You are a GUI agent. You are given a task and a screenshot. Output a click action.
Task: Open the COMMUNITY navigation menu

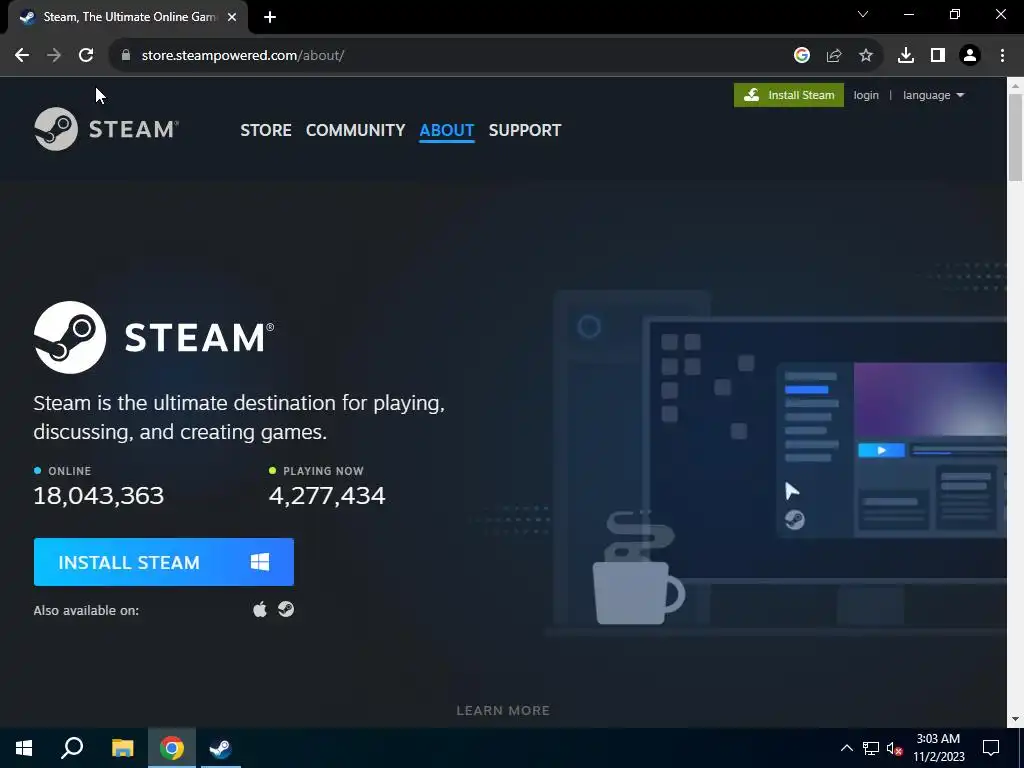coord(355,130)
